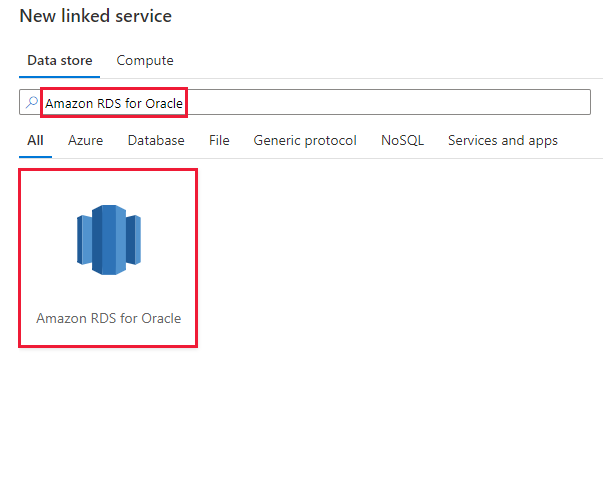Click the 'New linked service' heading
This screenshot has height=490, width=611.
pos(95,17)
